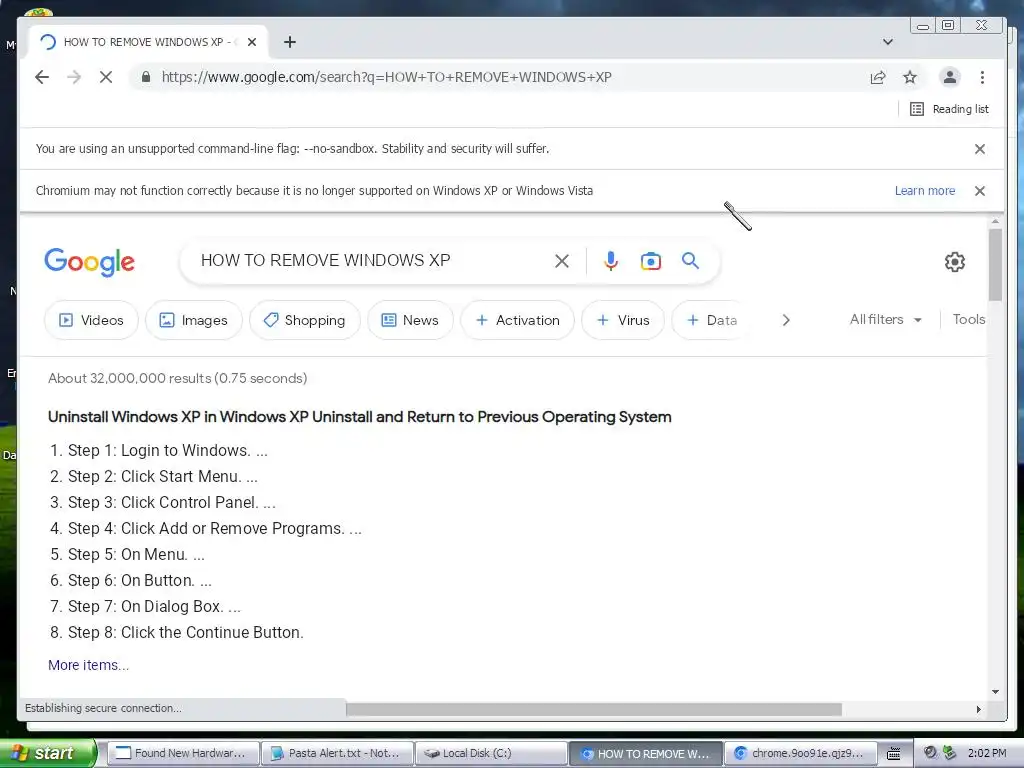Open the Learn more link

925,191
